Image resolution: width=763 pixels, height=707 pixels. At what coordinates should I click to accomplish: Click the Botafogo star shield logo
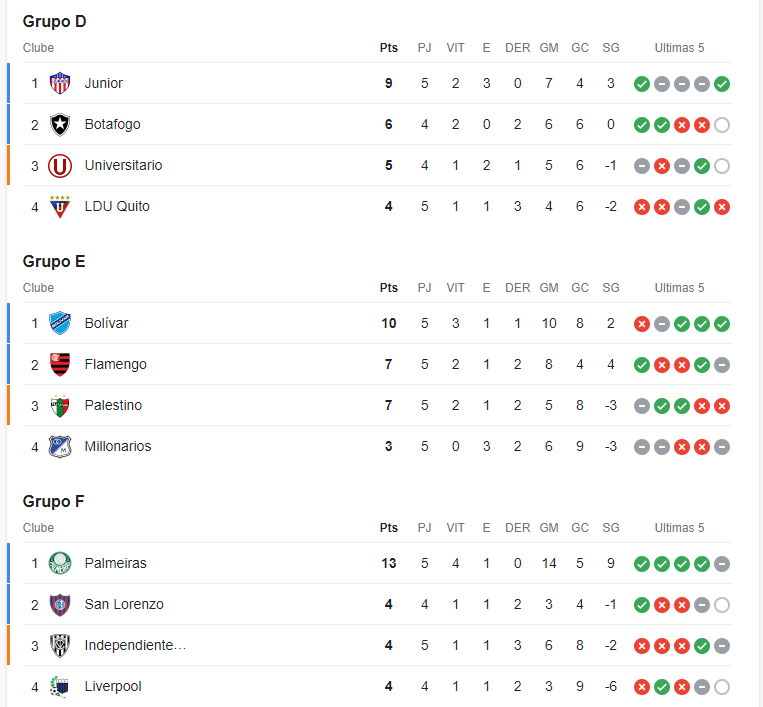point(60,125)
